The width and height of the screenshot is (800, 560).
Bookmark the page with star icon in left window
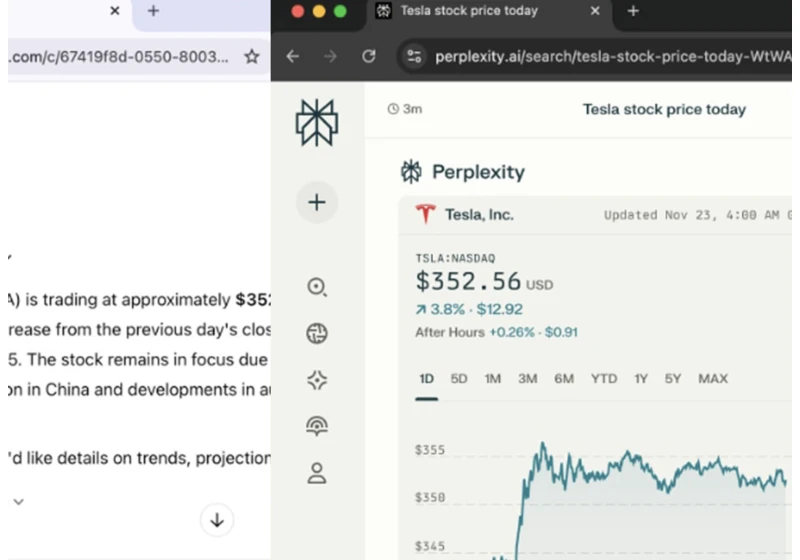coord(252,56)
